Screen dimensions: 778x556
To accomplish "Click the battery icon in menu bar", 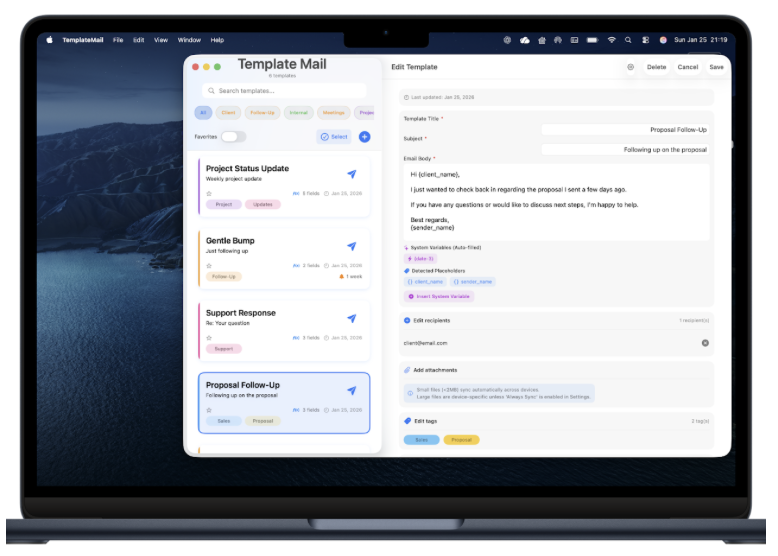I will pyautogui.click(x=592, y=40).
